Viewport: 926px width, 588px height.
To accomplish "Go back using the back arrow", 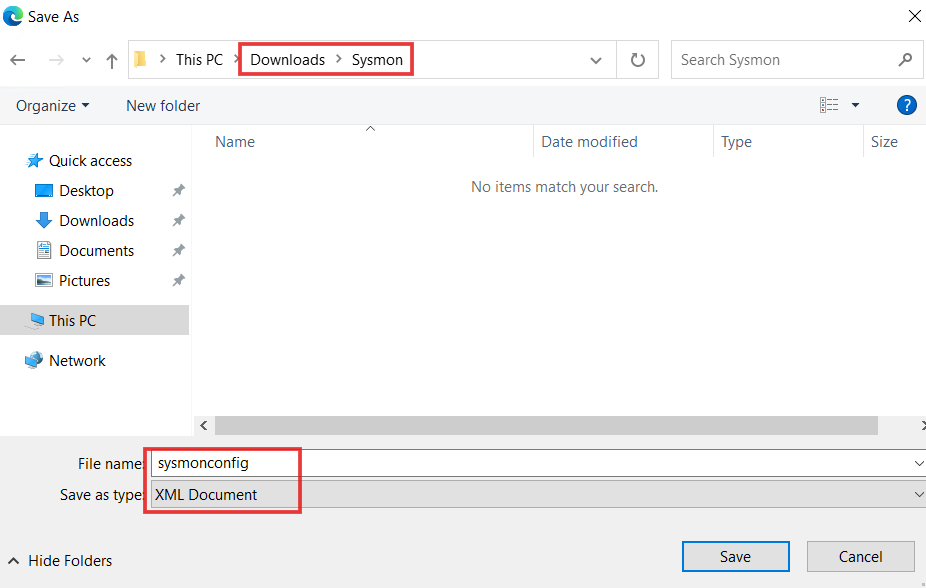I will [18, 60].
